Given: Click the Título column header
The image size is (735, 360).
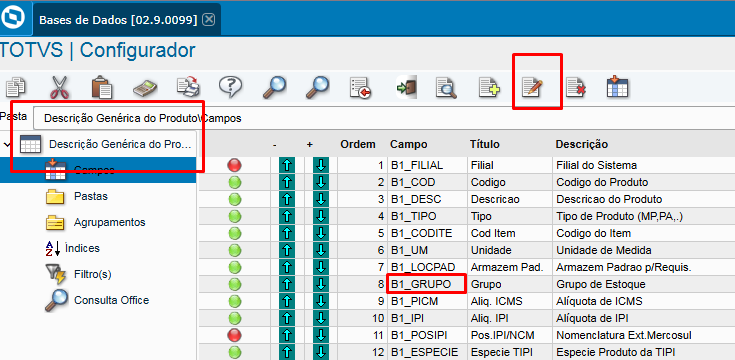Looking at the screenshot, I should point(485,144).
